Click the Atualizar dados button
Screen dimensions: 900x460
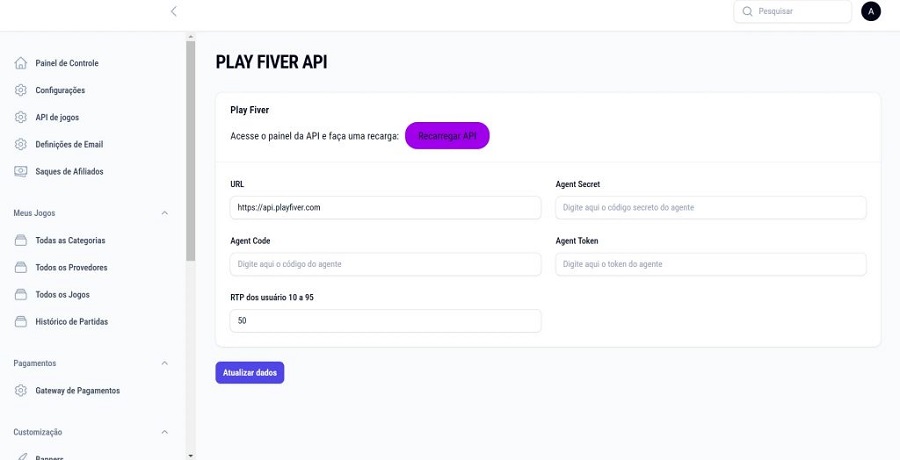(x=250, y=373)
